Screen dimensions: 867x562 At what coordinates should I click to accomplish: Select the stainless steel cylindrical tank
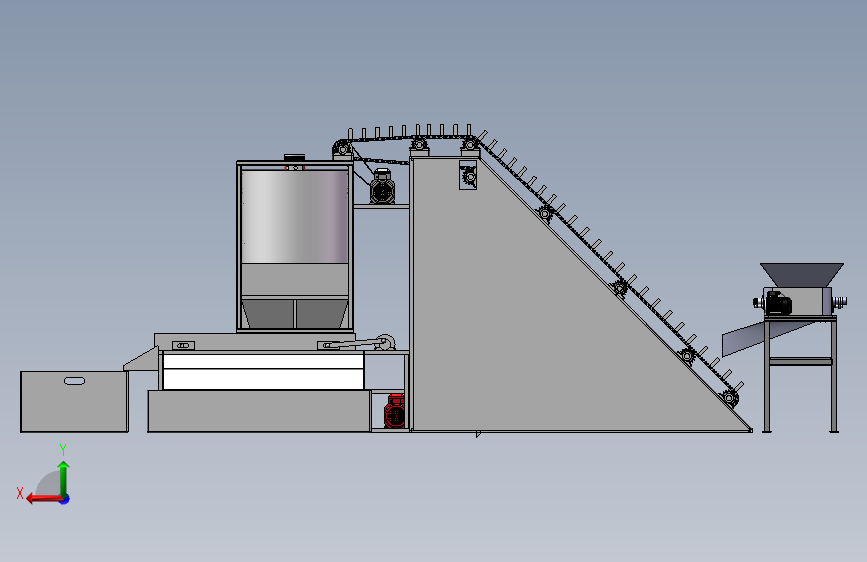point(295,216)
